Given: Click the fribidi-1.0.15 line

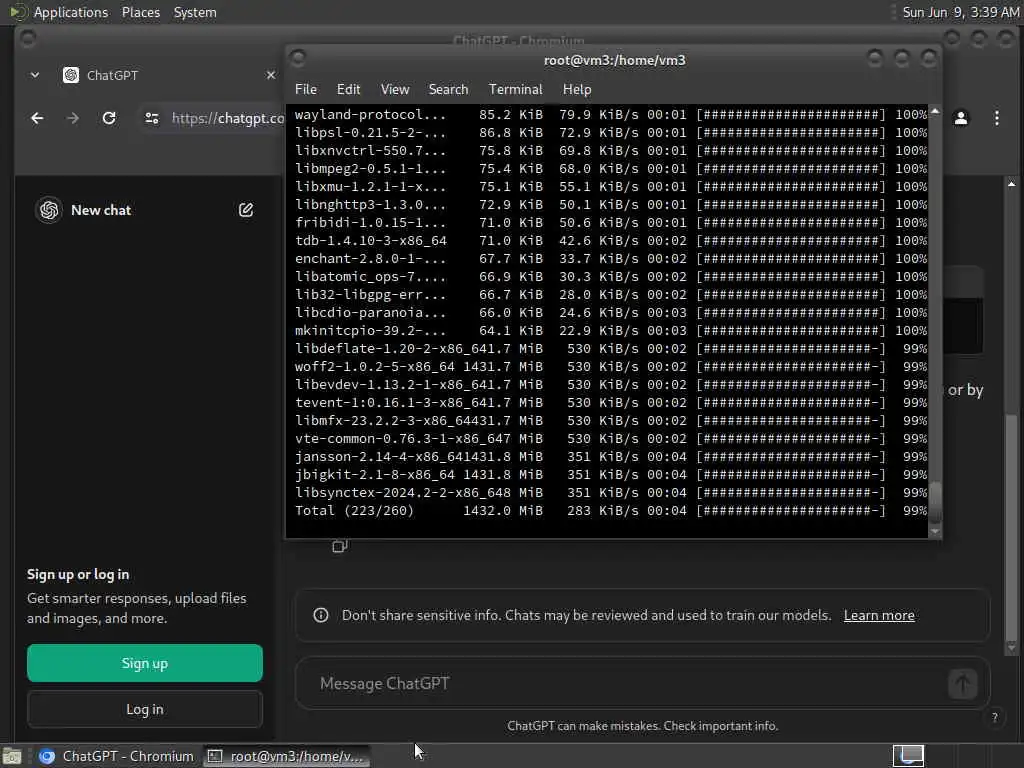Looking at the screenshot, I should click(x=611, y=223).
